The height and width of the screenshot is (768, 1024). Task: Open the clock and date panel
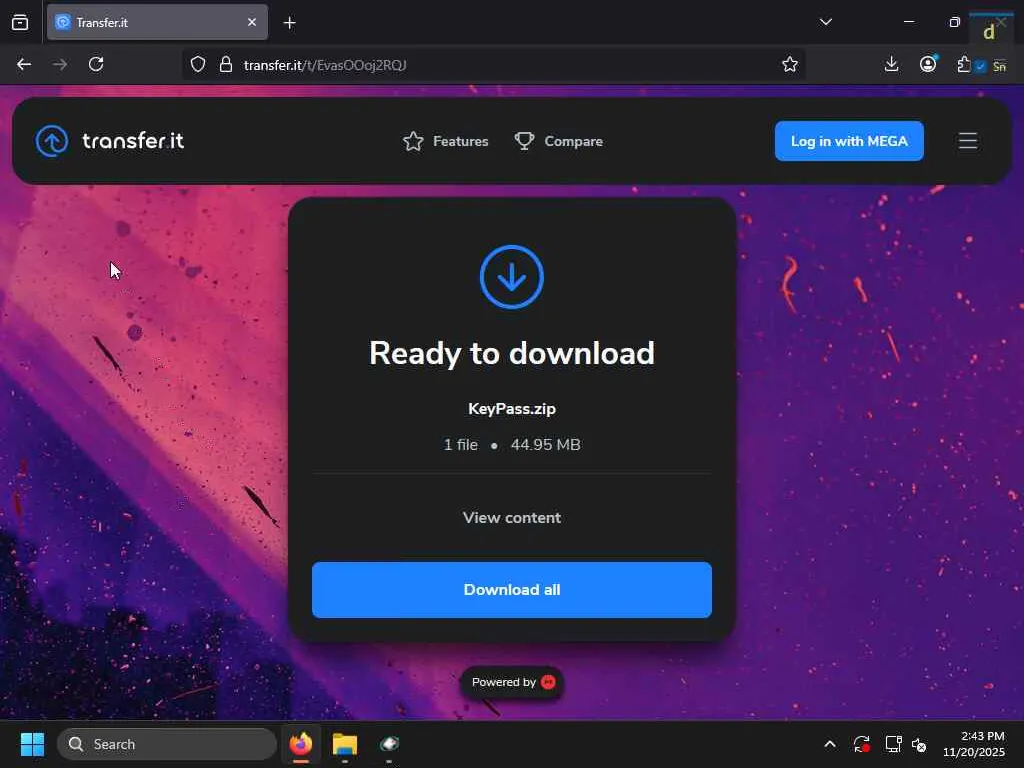coord(974,744)
